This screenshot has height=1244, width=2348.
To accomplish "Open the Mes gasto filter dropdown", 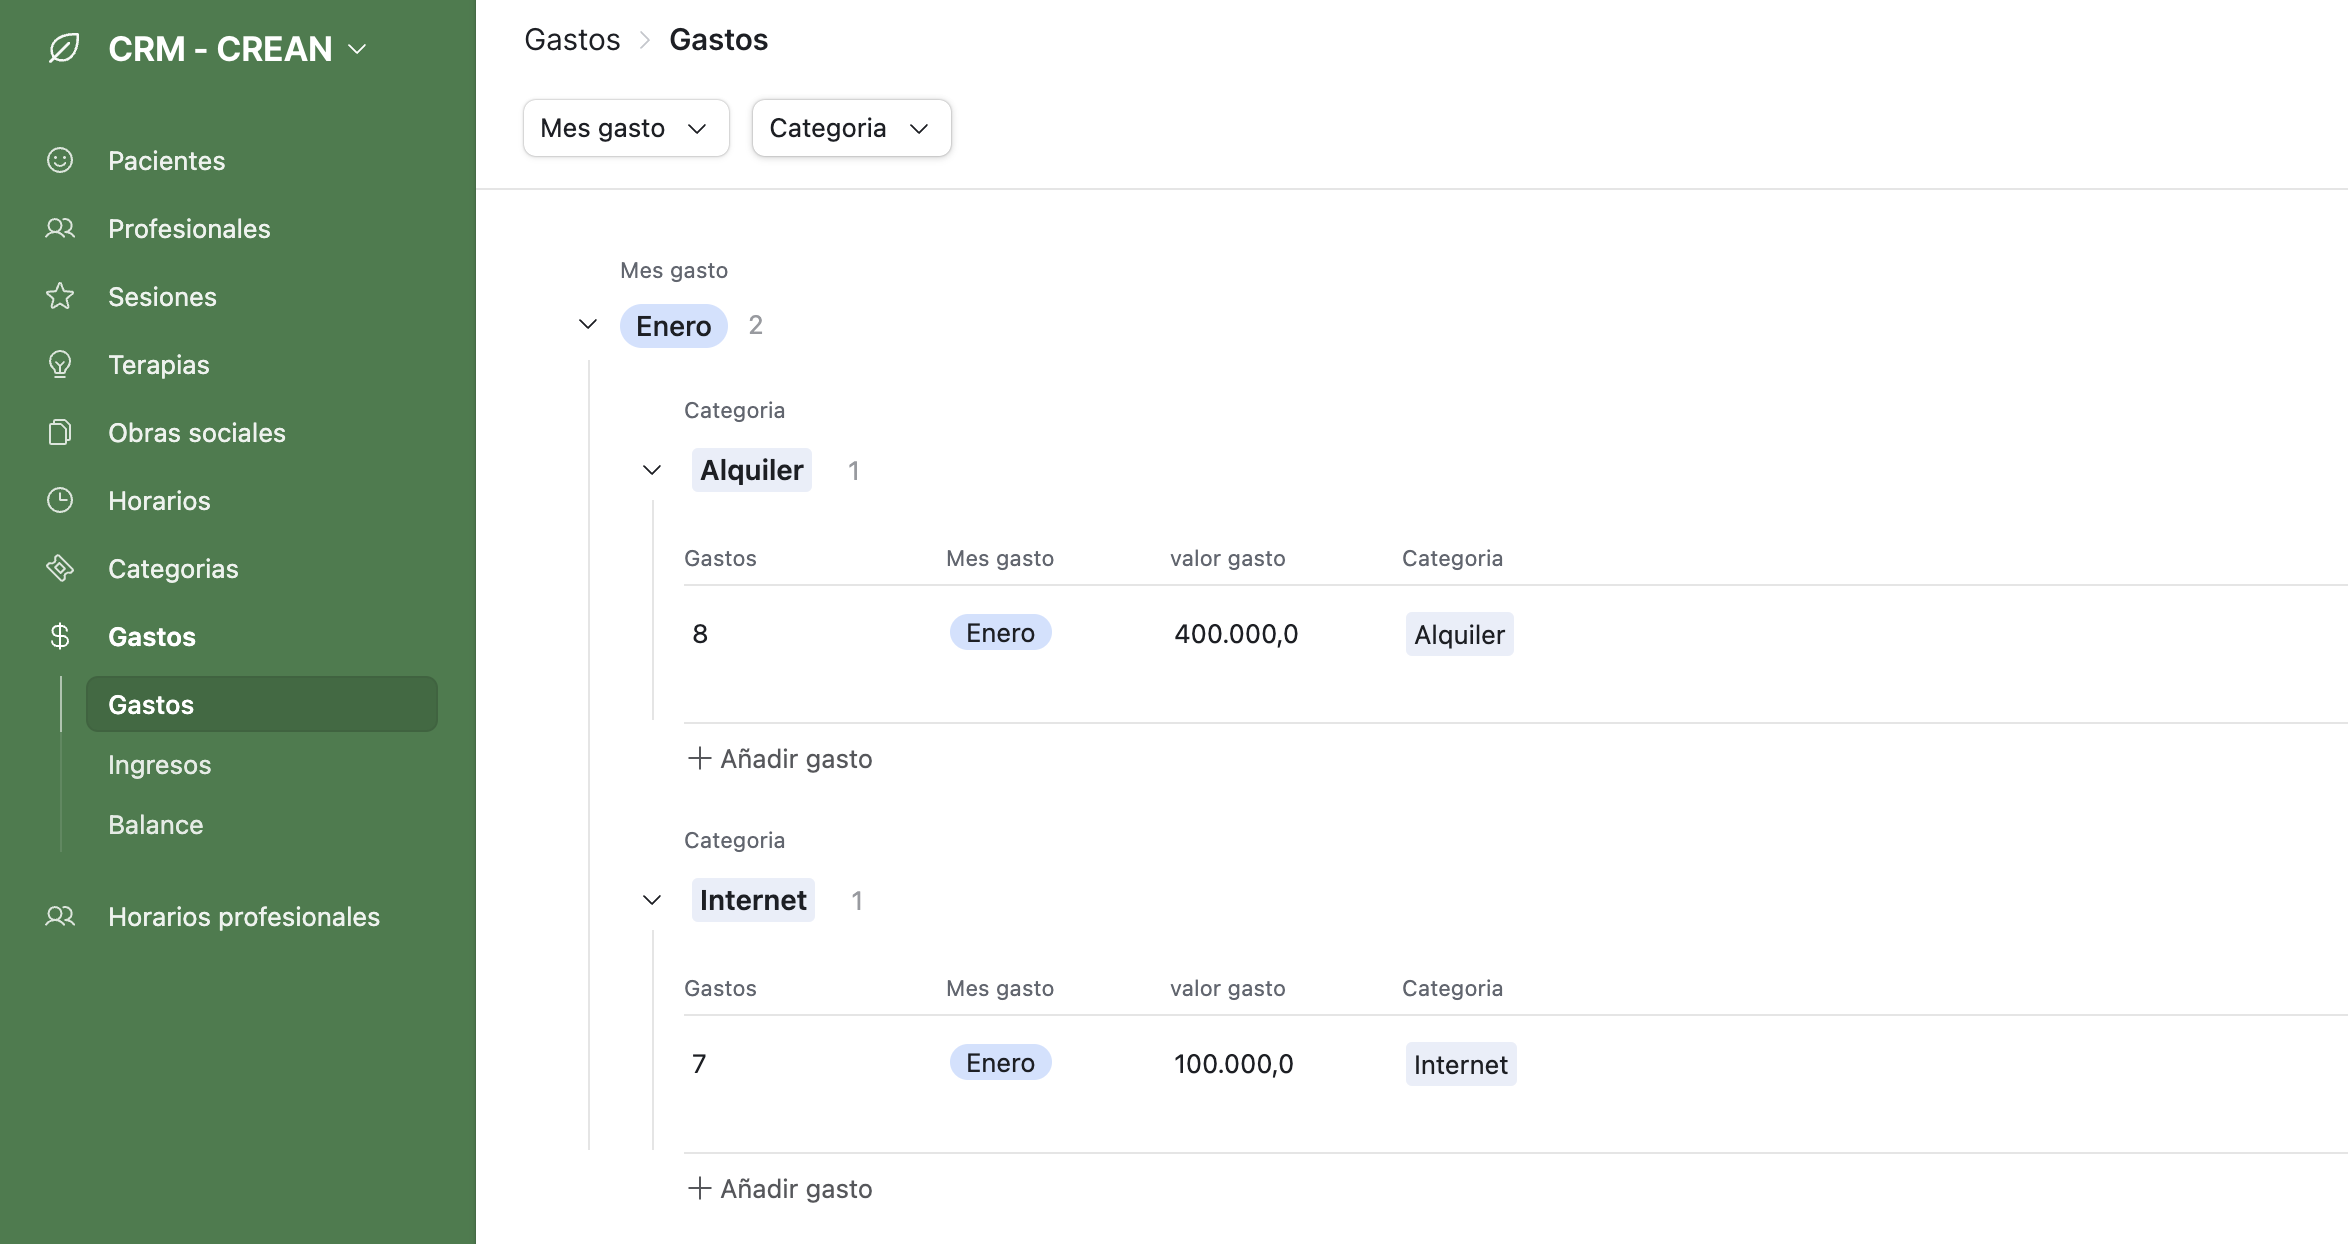I will click(x=625, y=128).
